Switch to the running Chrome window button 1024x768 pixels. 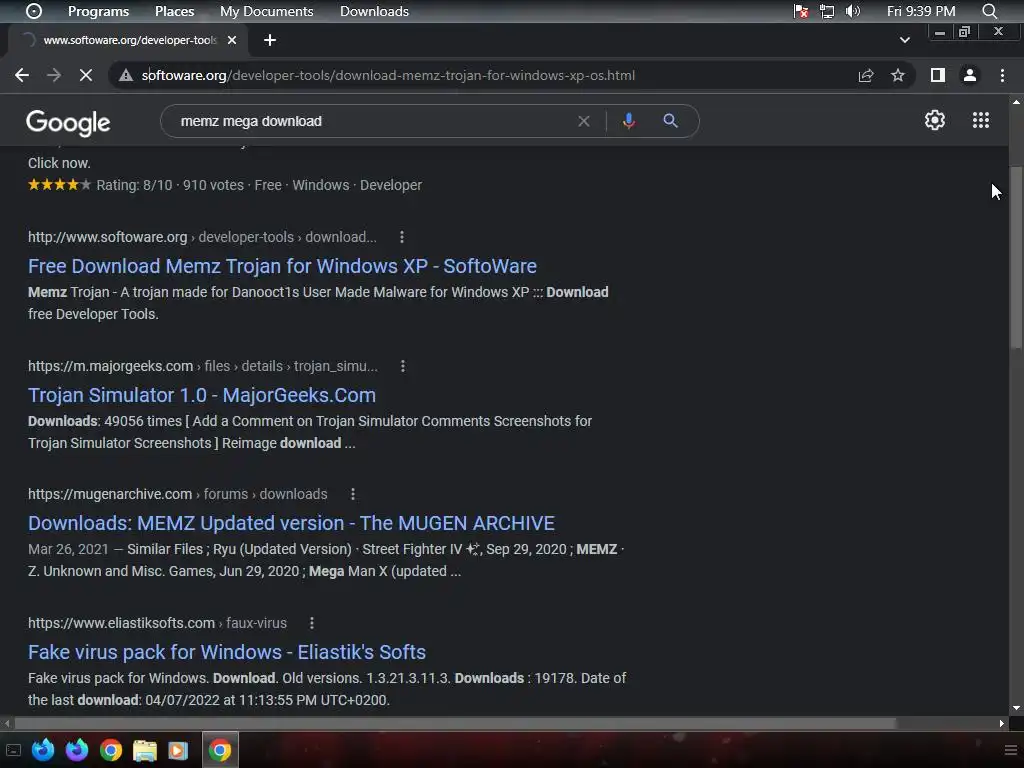219,750
